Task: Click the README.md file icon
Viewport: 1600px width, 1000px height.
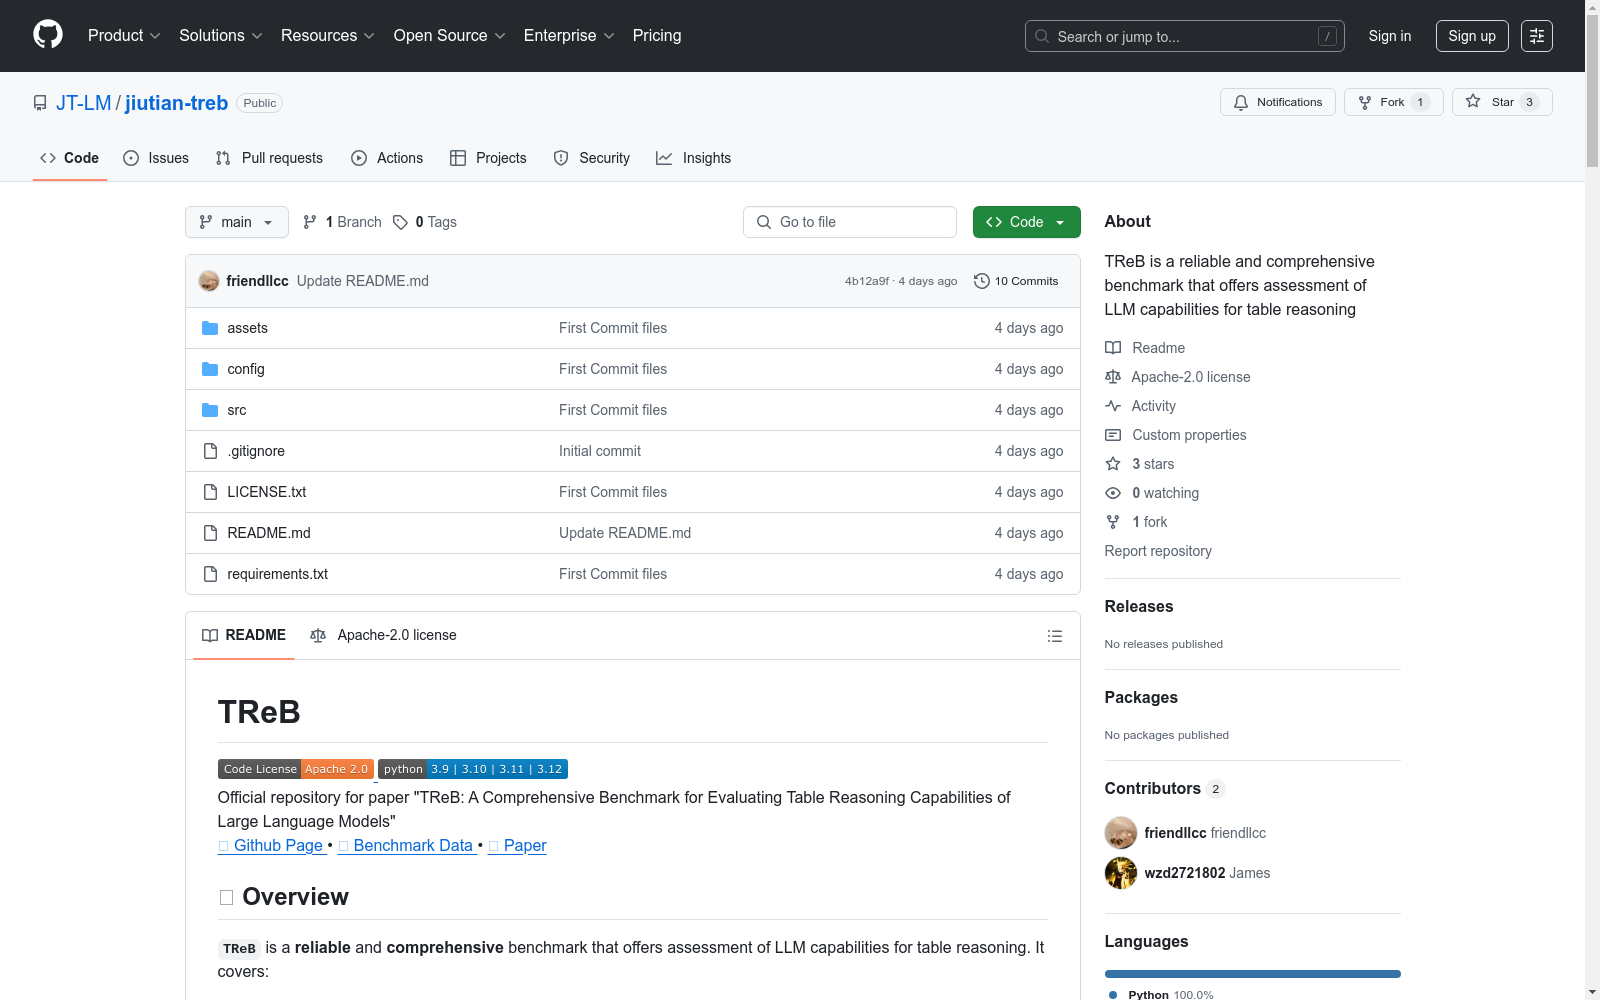Action: 210,533
